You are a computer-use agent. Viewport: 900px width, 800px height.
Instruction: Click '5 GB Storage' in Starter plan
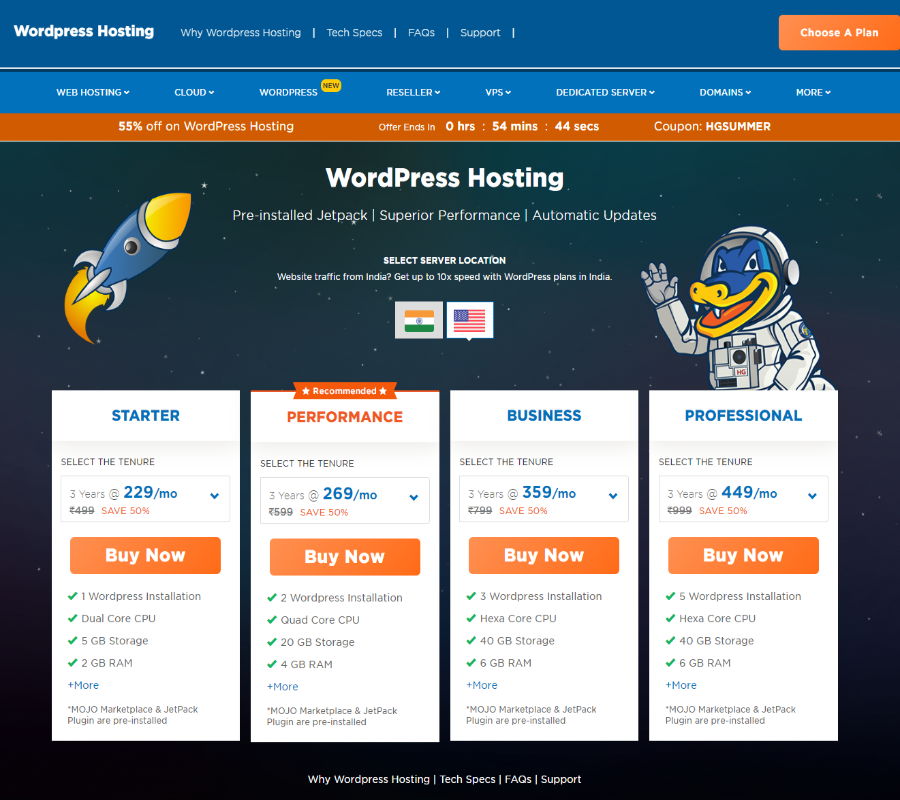[x=114, y=640]
